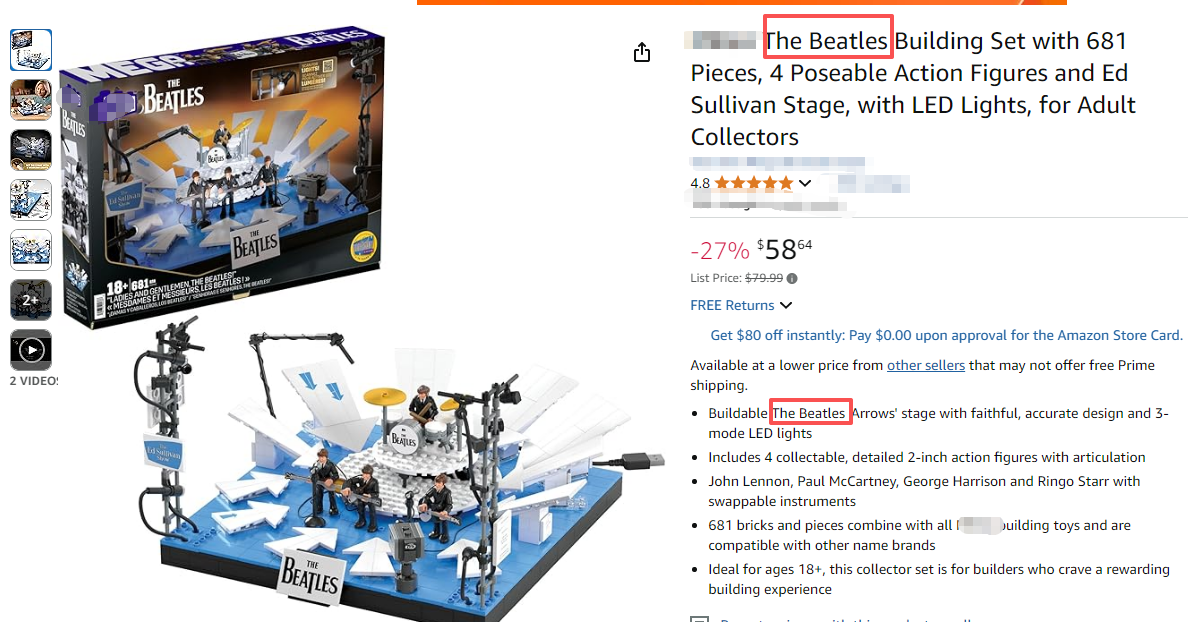Click the 4.8 rating number

[700, 183]
